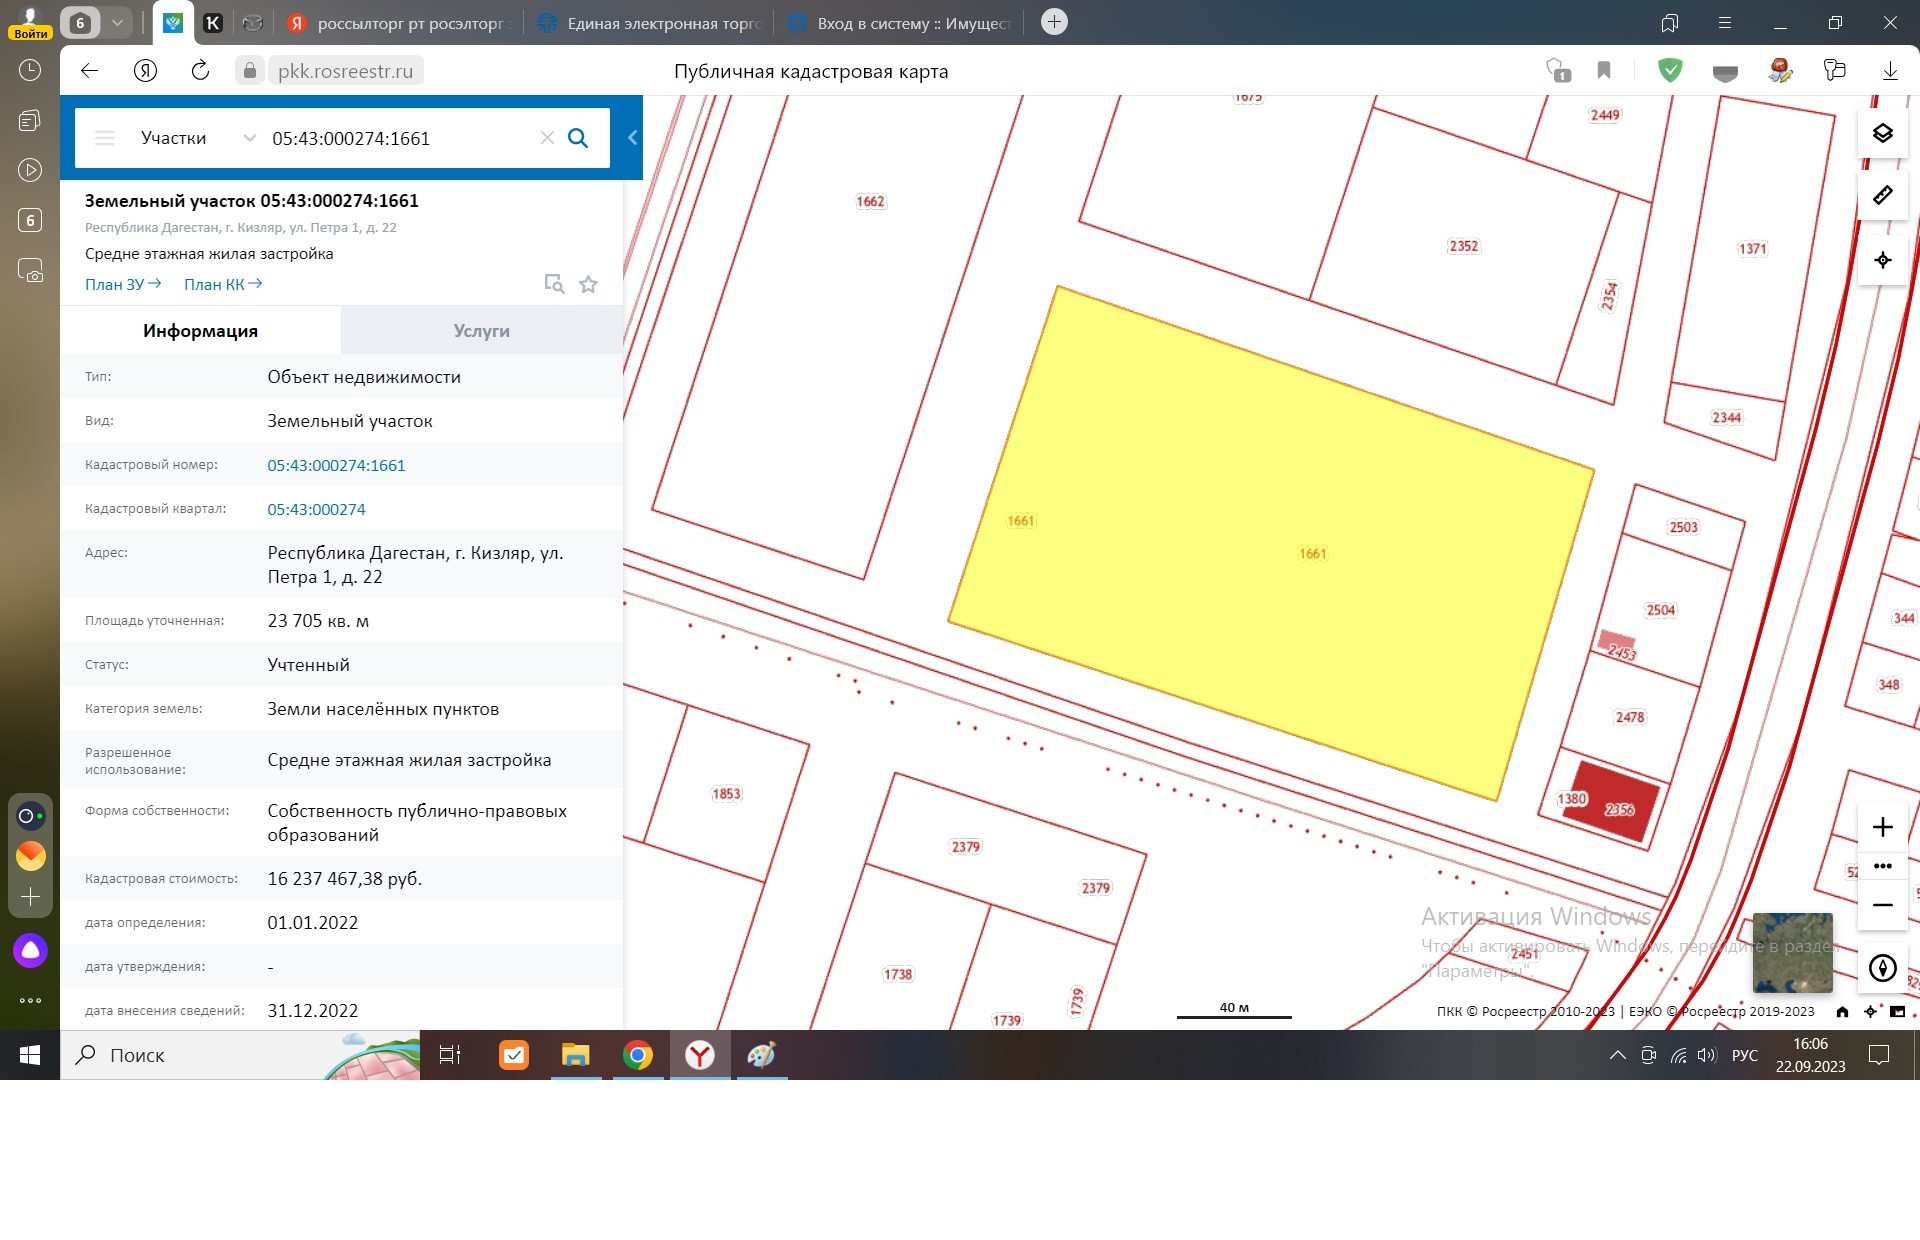The height and width of the screenshot is (1240, 1920).
Task: Switch input language РУС
Action: (1744, 1055)
